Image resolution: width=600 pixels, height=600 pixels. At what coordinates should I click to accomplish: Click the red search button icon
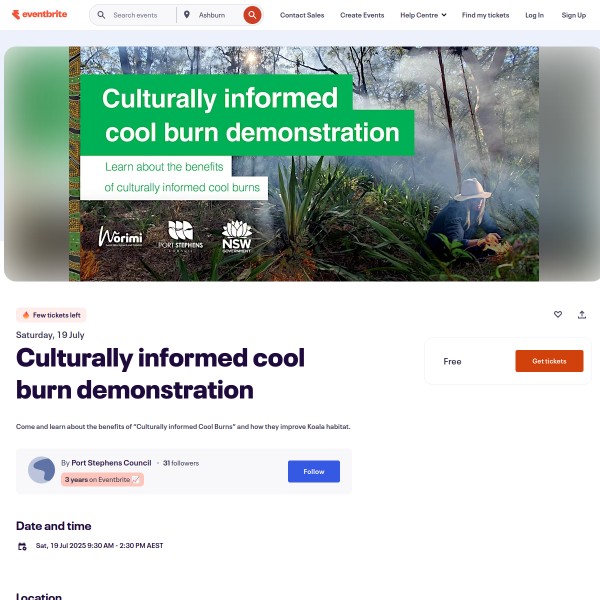click(x=252, y=15)
